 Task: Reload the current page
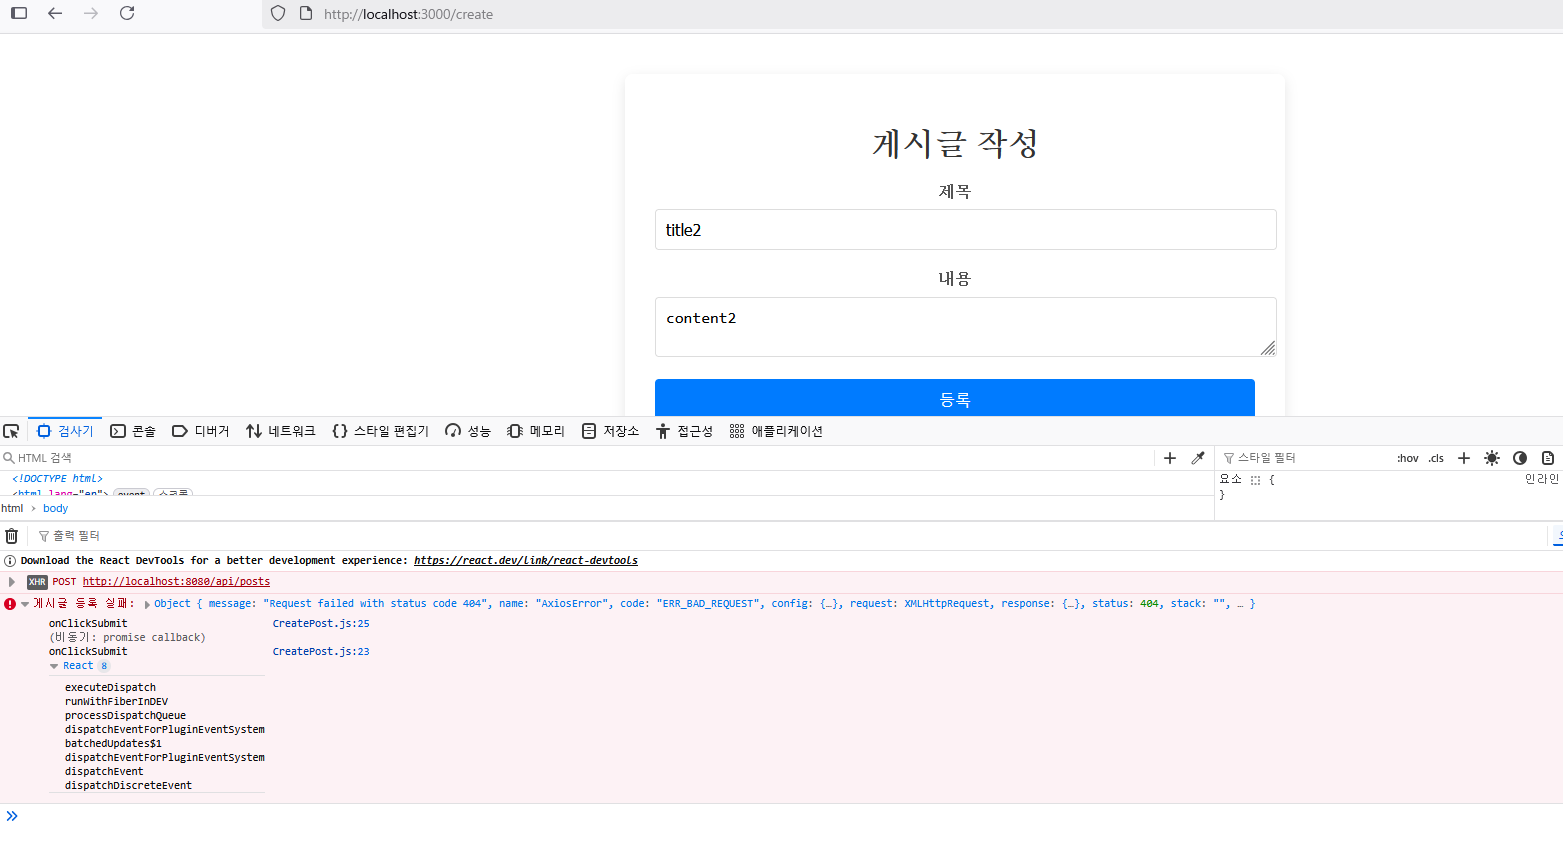pos(127,13)
